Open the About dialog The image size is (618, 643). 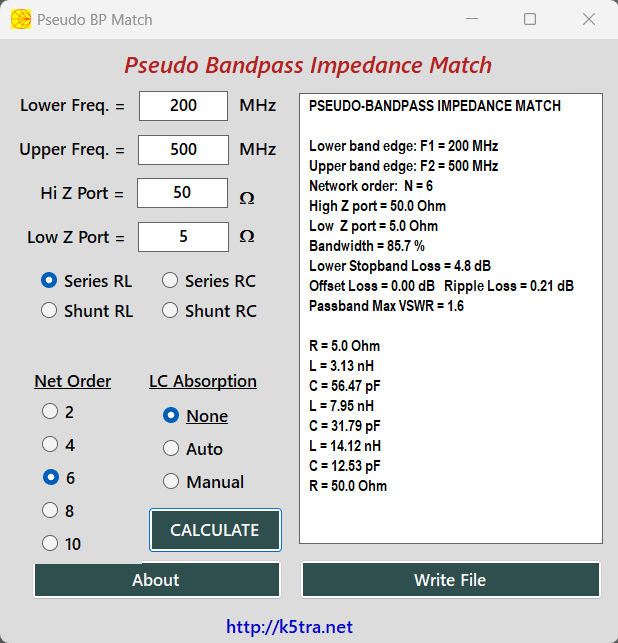click(156, 580)
